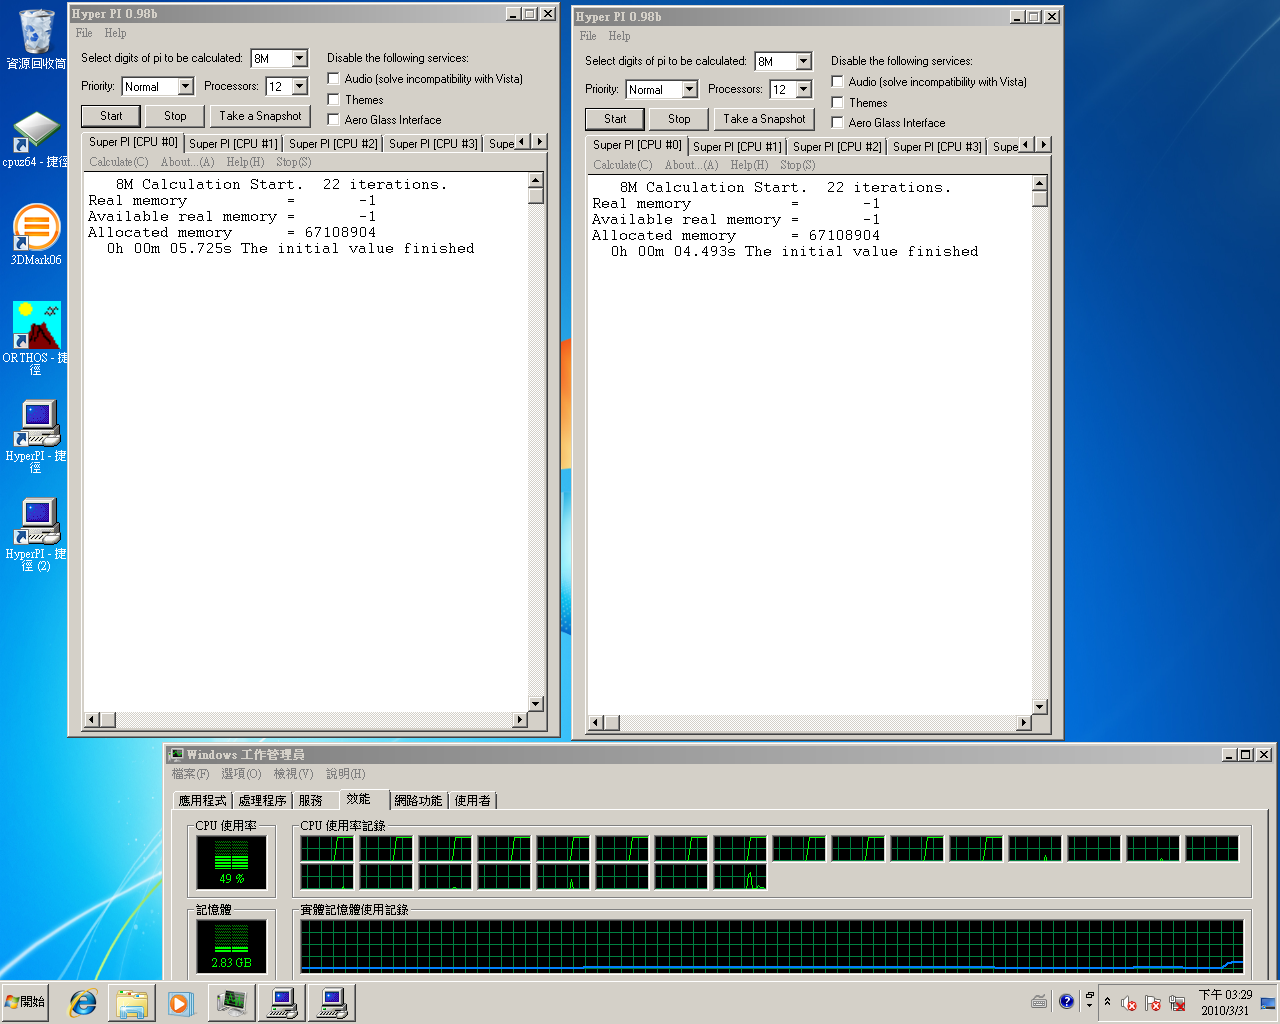Open the ORTHOS desktop shortcut
This screenshot has height=1024, width=1280.
[36, 338]
